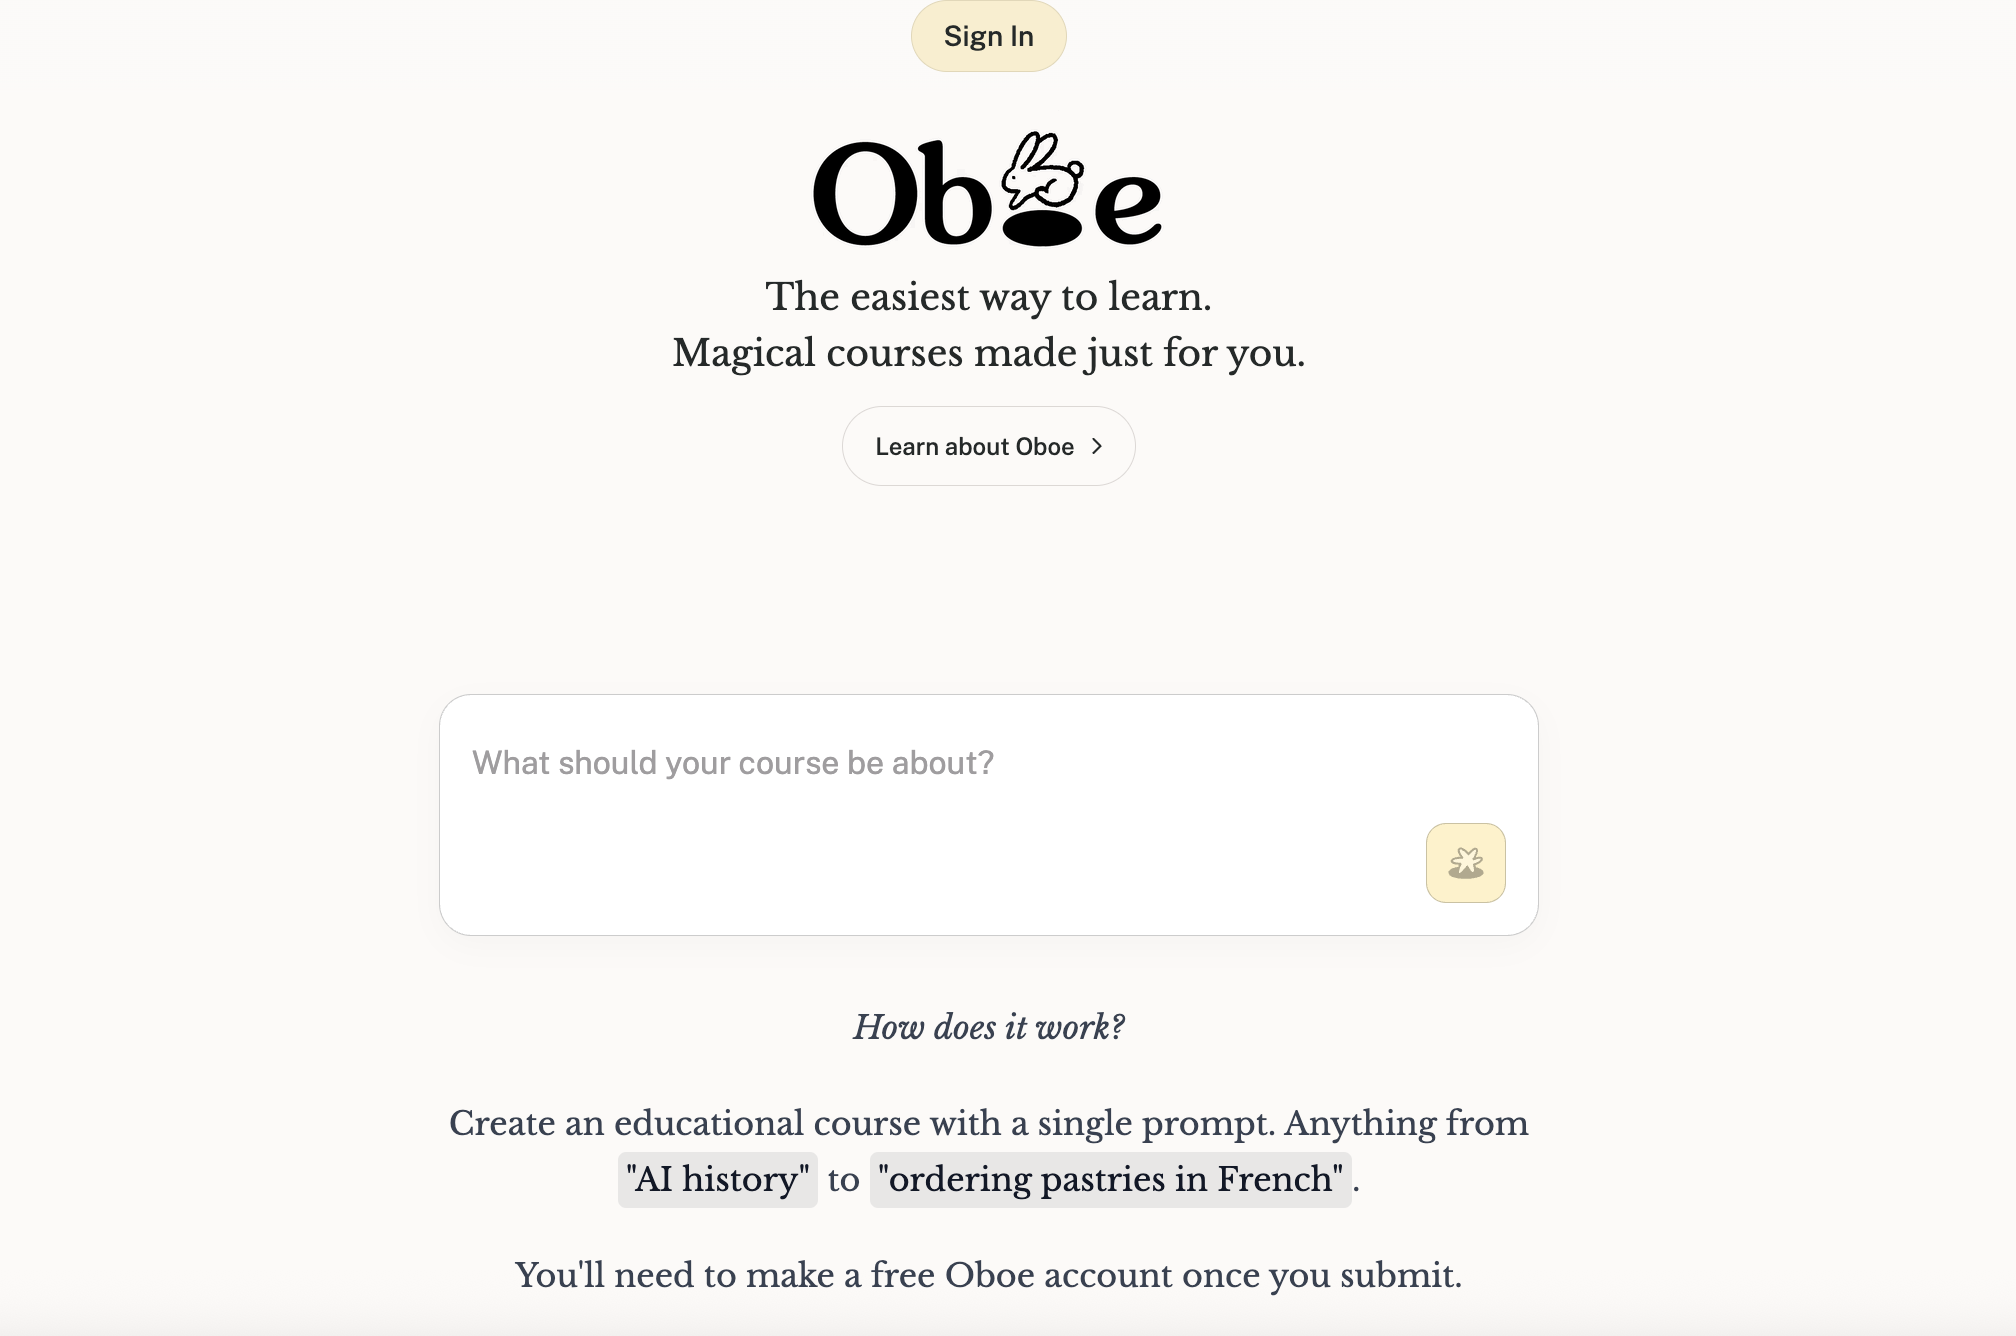Screen dimensions: 2016x1336
Task: Click the word "to" between example prompts
Action: click(843, 1179)
